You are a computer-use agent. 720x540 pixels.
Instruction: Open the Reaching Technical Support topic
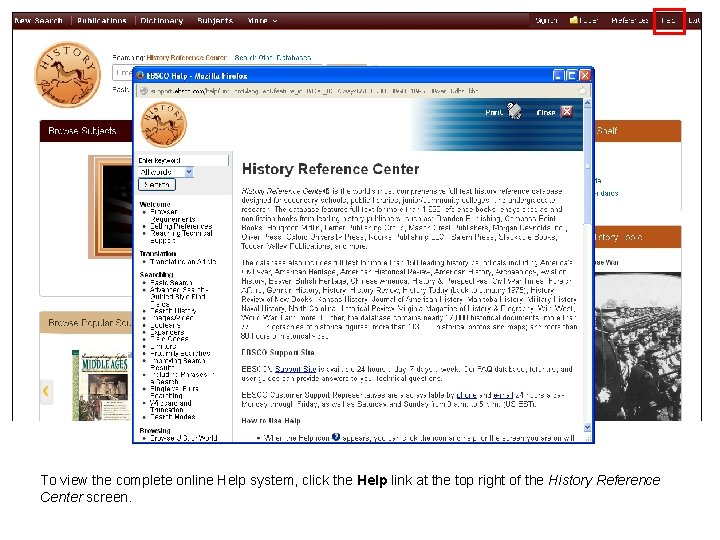[181, 236]
